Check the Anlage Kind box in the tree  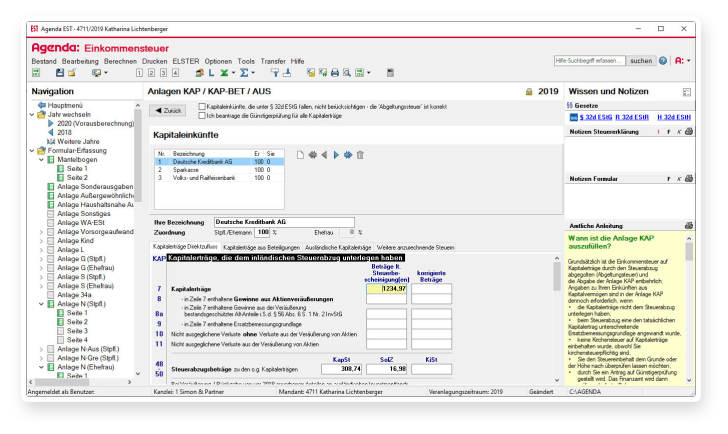pos(49,241)
